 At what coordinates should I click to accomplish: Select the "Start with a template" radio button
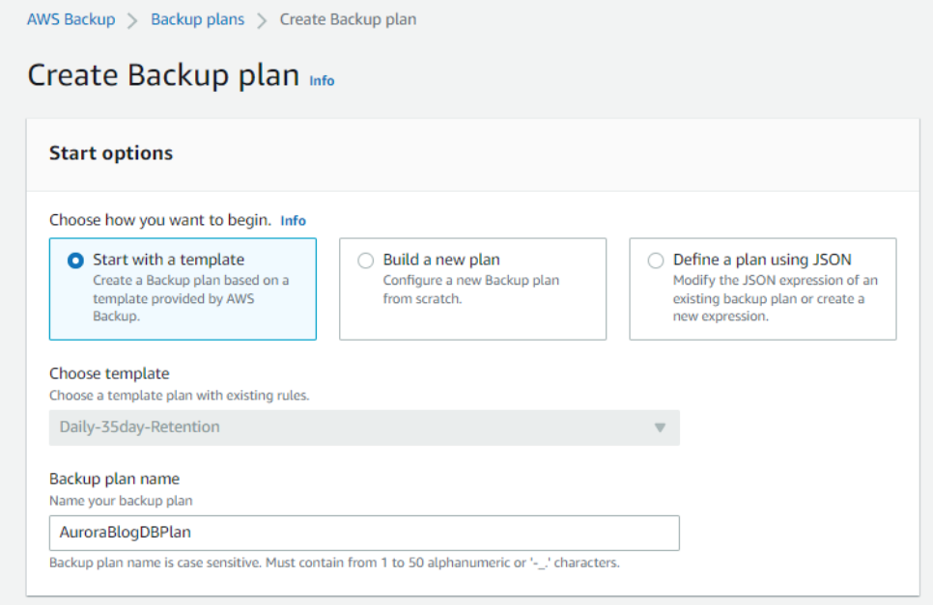75,260
